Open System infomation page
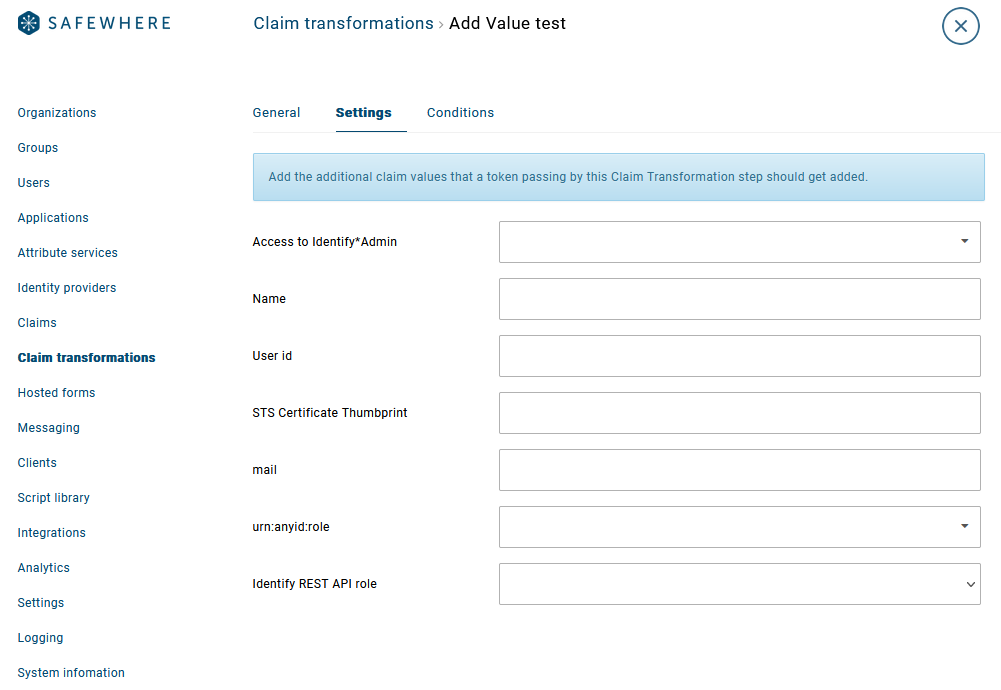1001x690 pixels. 71,673
